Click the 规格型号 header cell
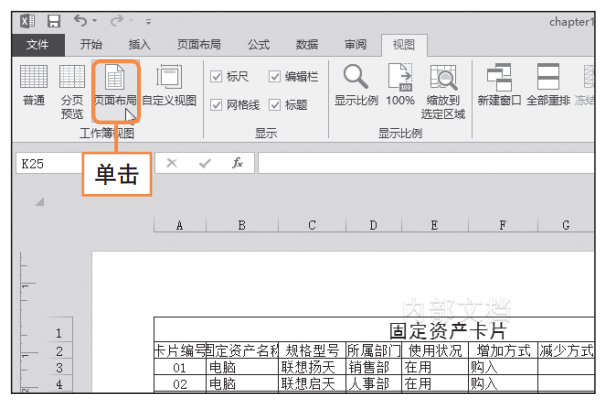This screenshot has width=608, height=407. (312, 351)
